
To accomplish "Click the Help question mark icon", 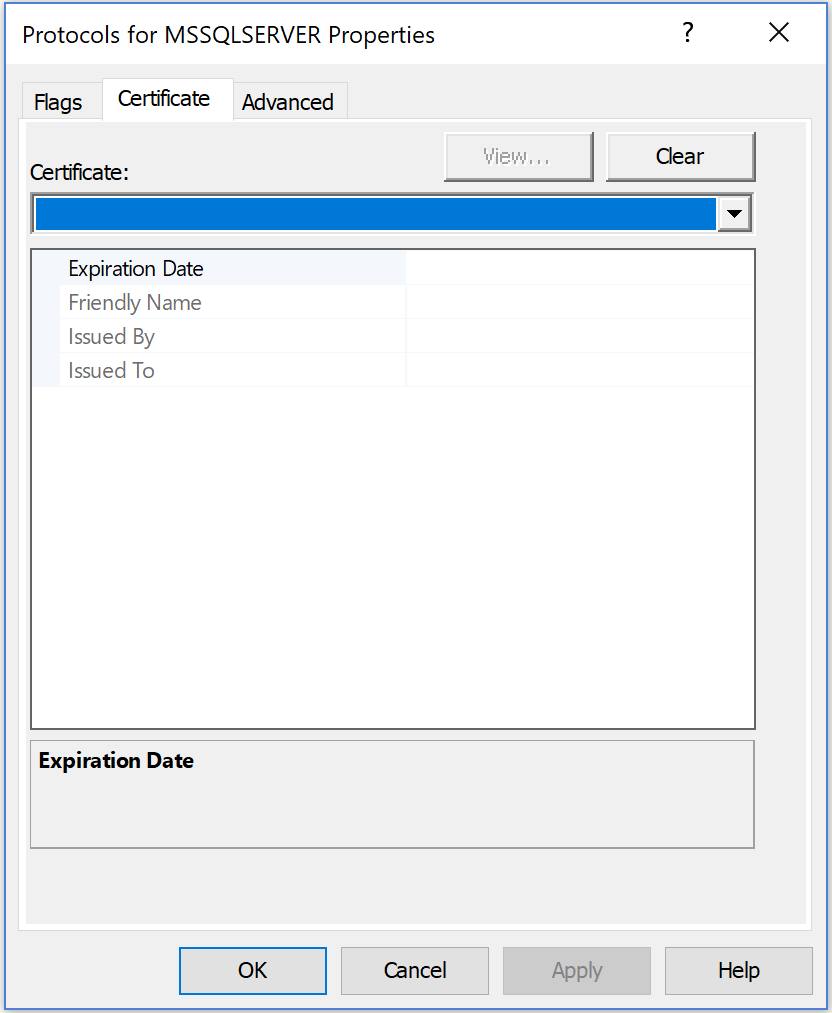I will 688,32.
